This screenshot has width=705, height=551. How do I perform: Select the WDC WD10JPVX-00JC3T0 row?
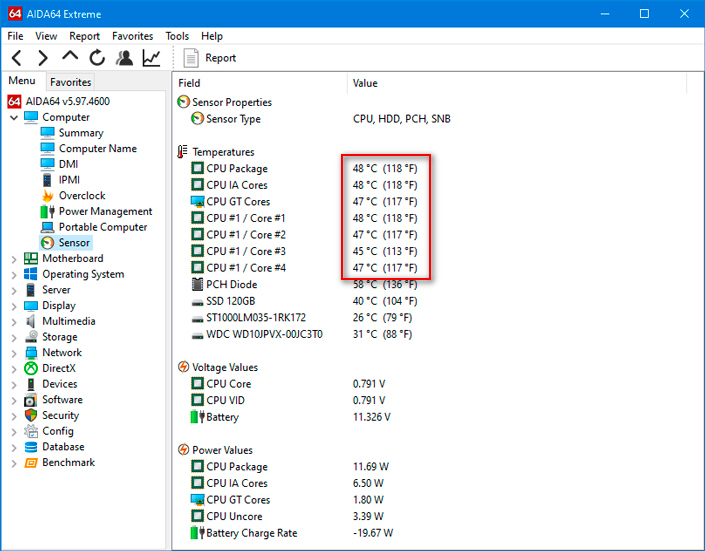click(301, 335)
